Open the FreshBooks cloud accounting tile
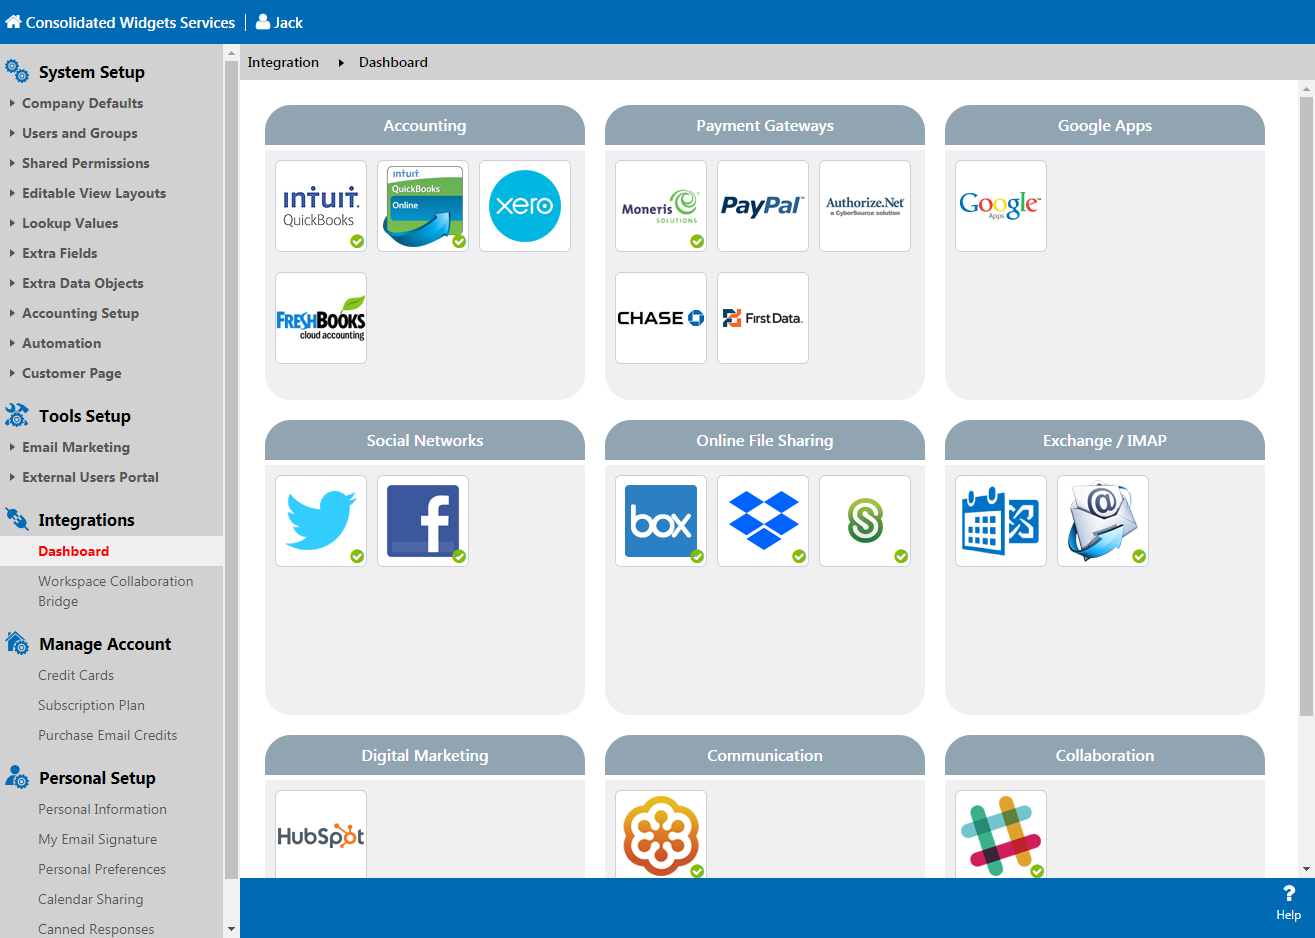 click(x=321, y=318)
